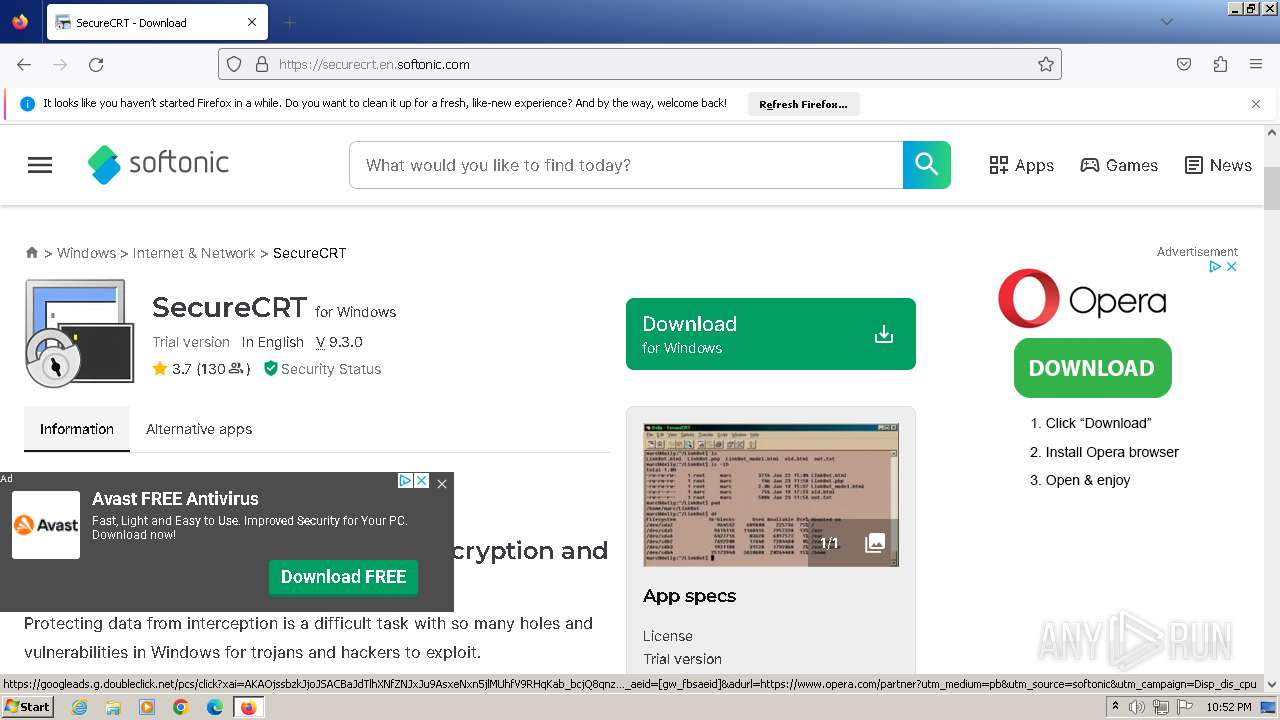Open the Softonic hamburger menu

pyautogui.click(x=40, y=165)
